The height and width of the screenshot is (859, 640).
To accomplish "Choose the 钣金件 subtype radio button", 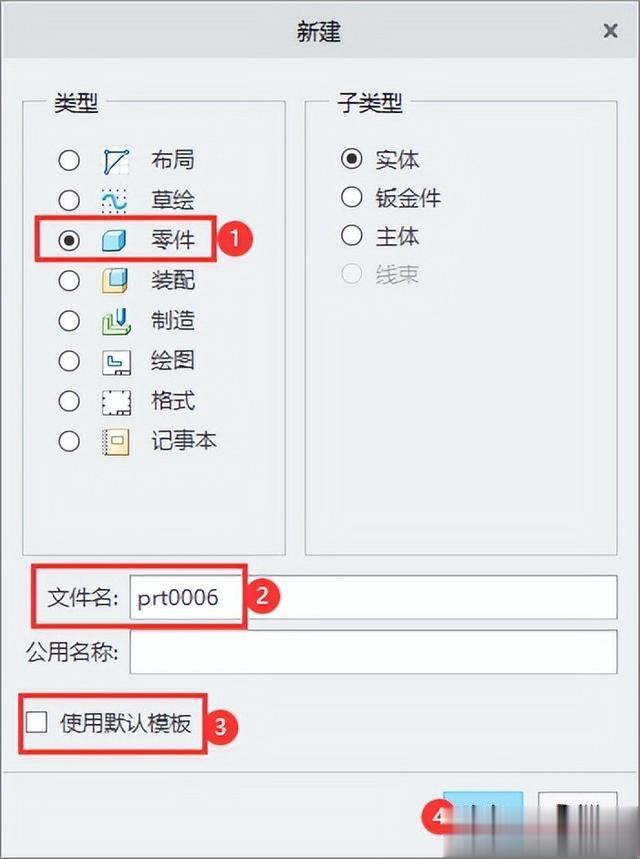I will (x=351, y=197).
